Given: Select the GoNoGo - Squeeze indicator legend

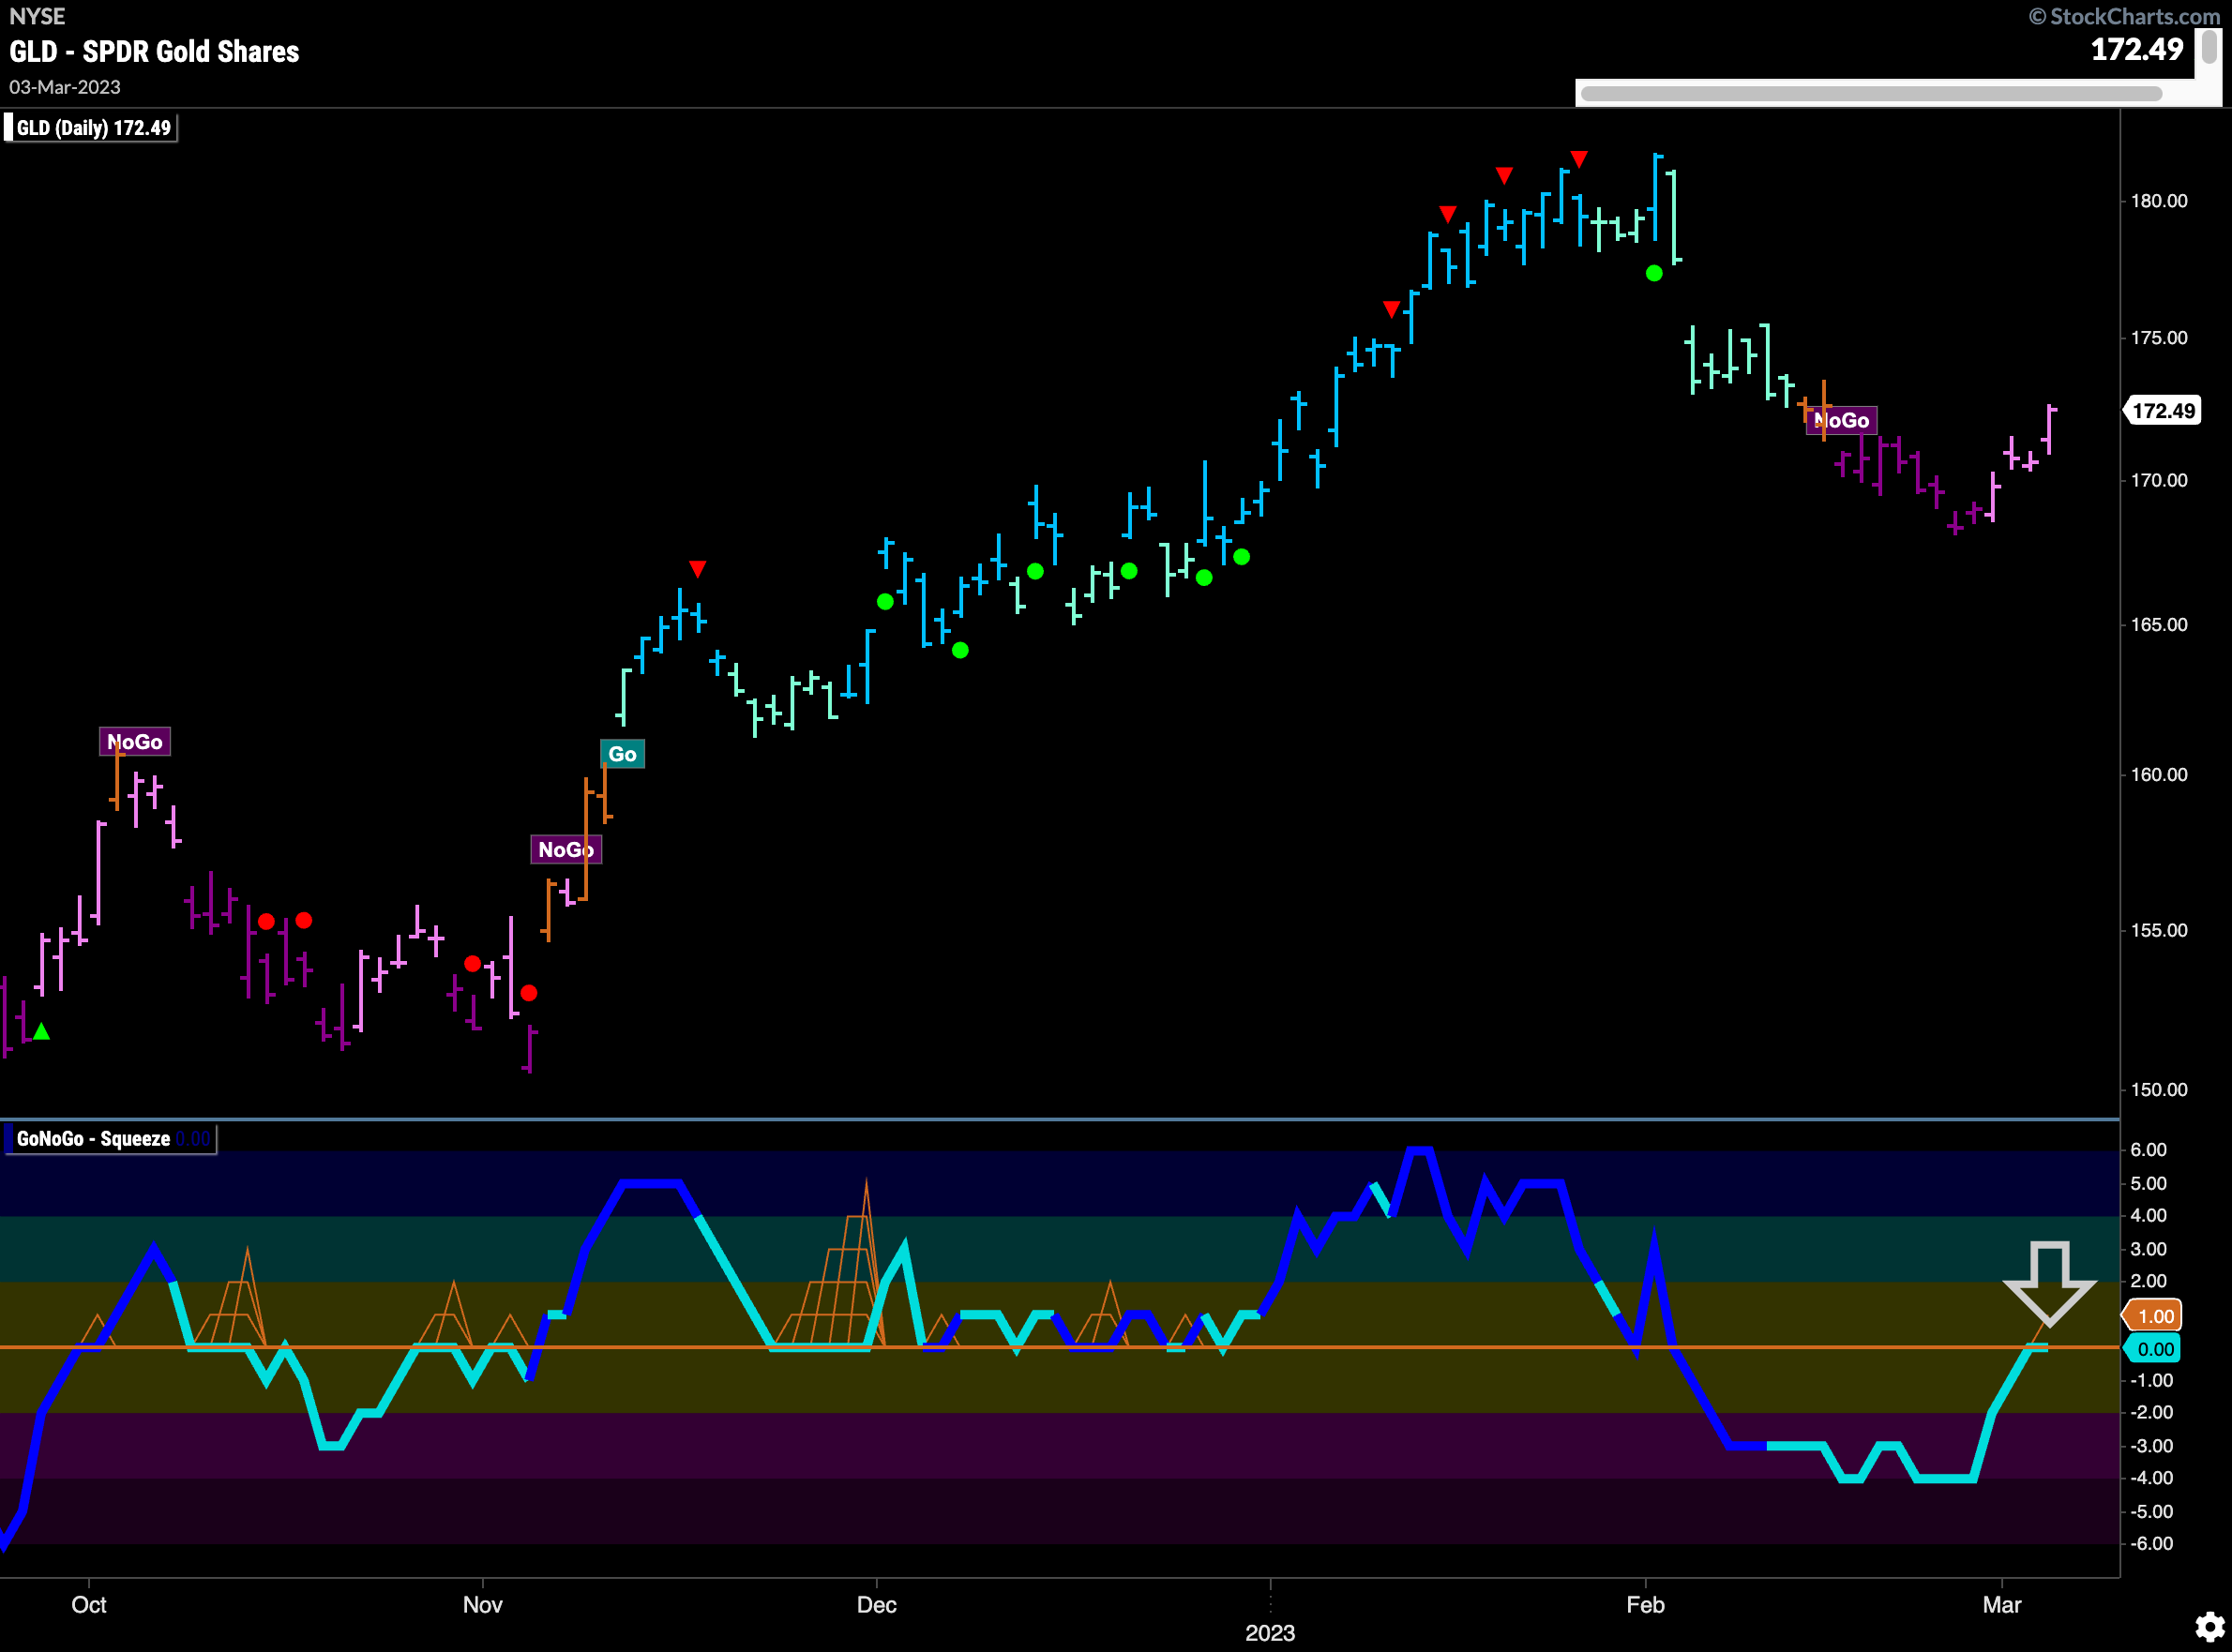Looking at the screenshot, I should tap(110, 1139).
